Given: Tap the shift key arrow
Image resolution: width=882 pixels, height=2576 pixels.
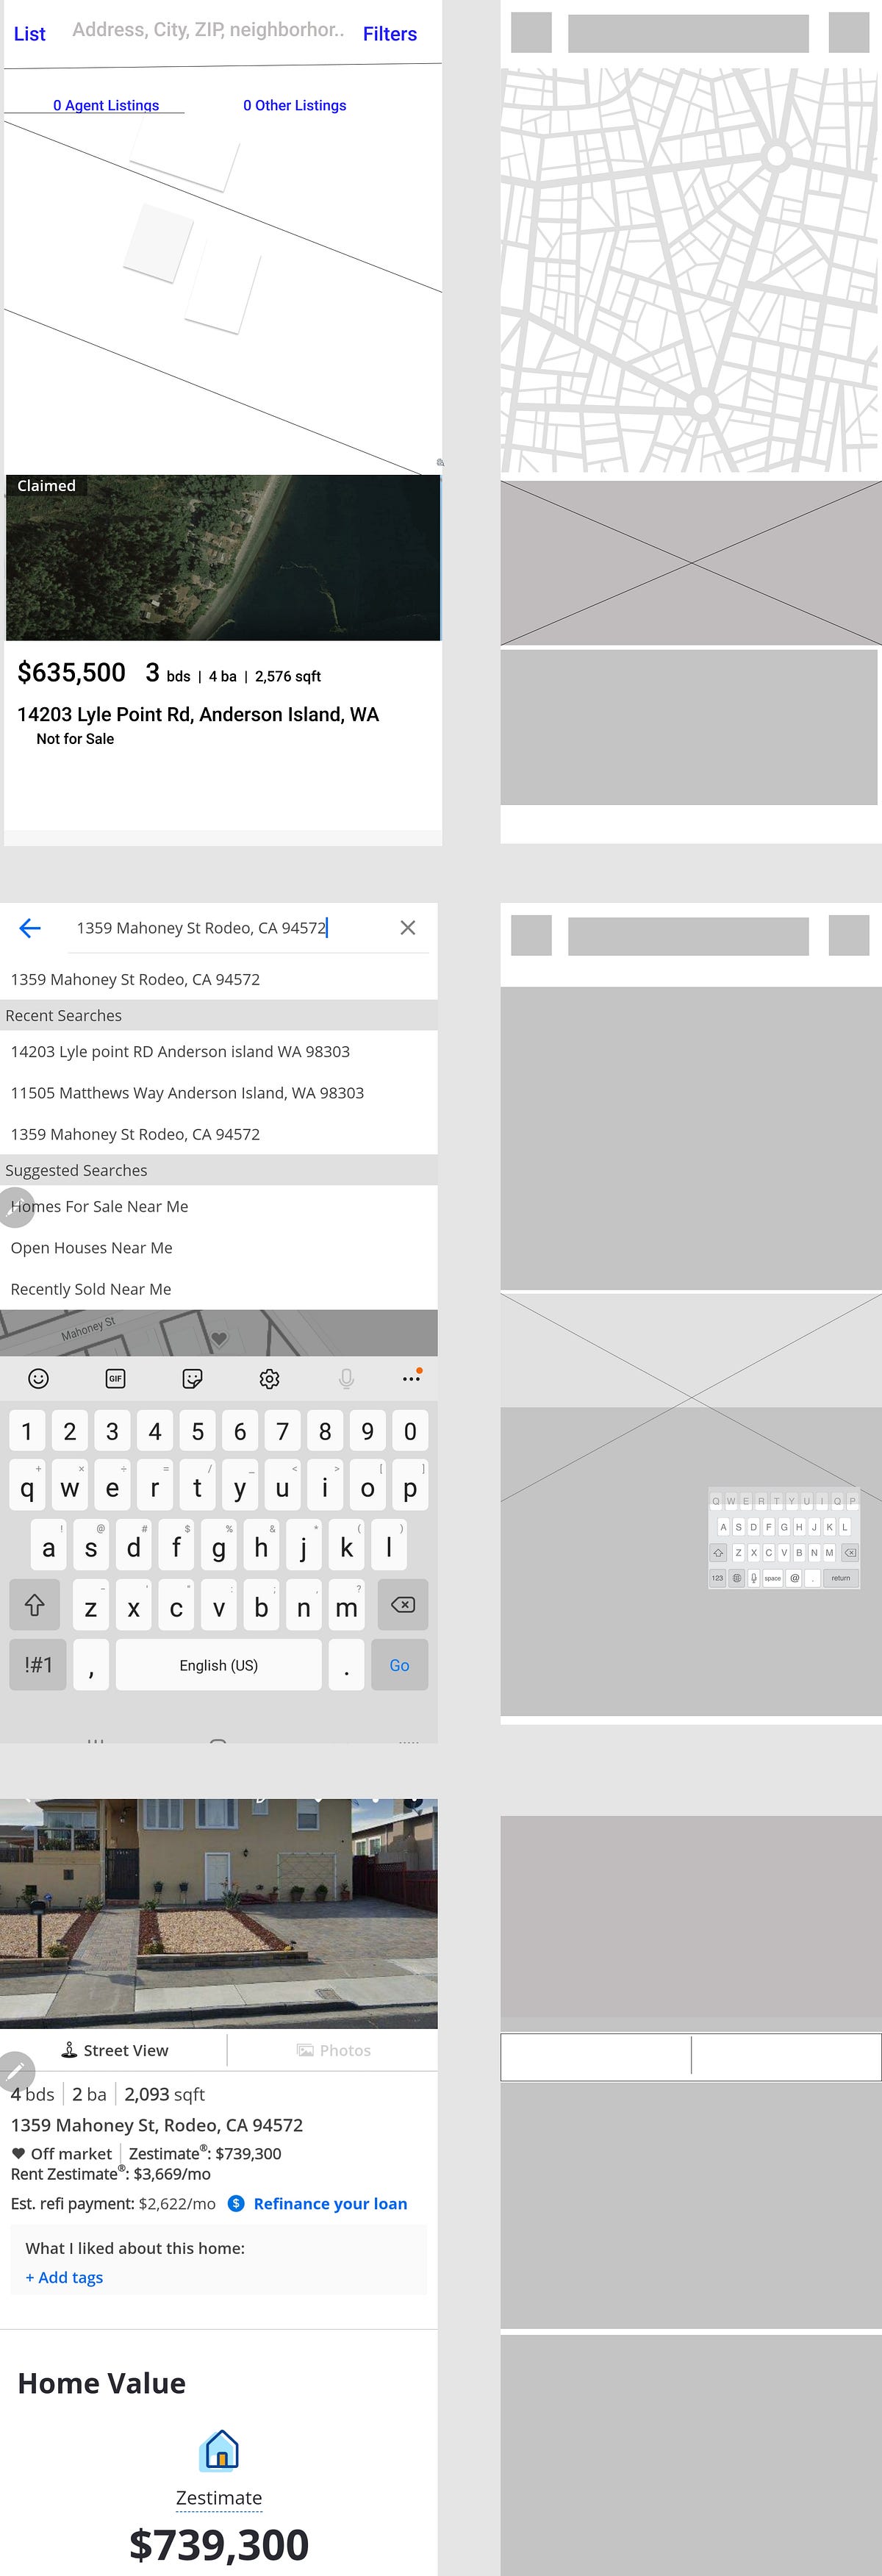Looking at the screenshot, I should [x=34, y=1605].
